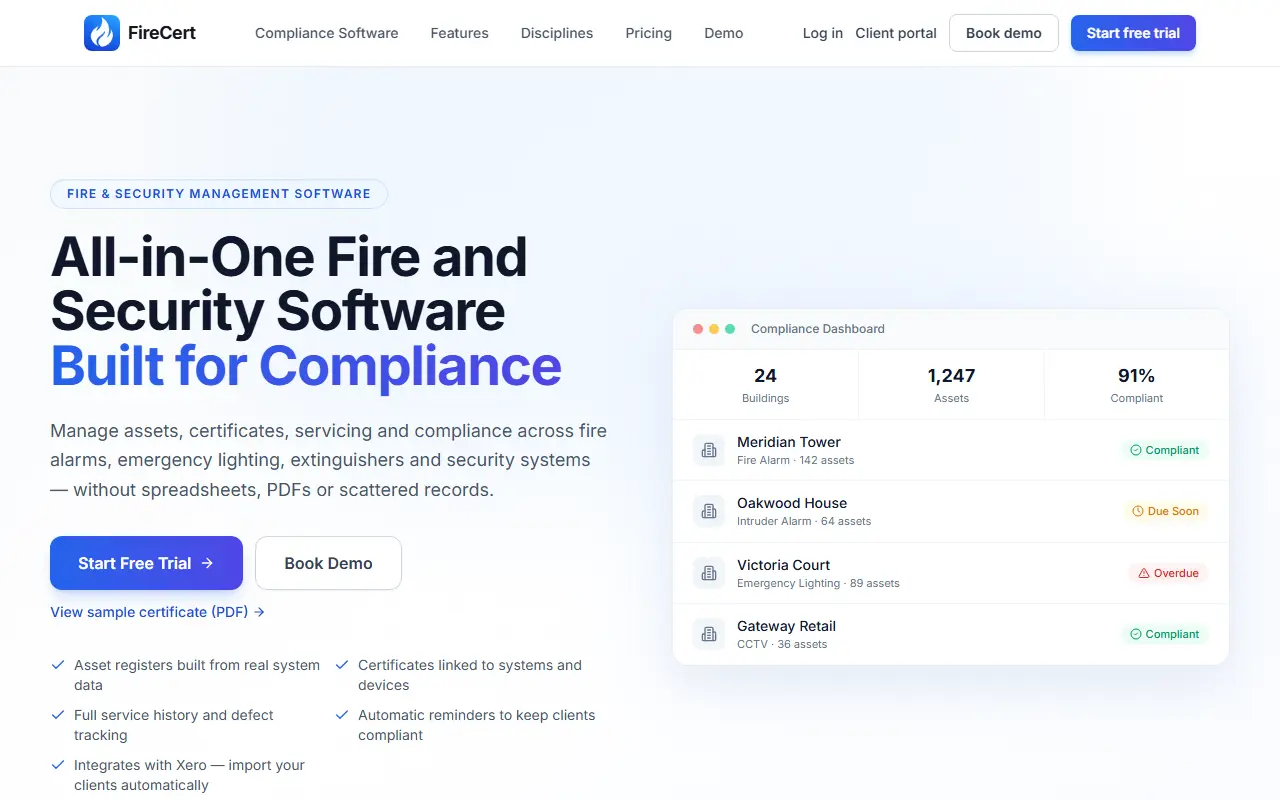Select the Victoria Court row title
The width and height of the screenshot is (1280, 800).
click(x=784, y=565)
